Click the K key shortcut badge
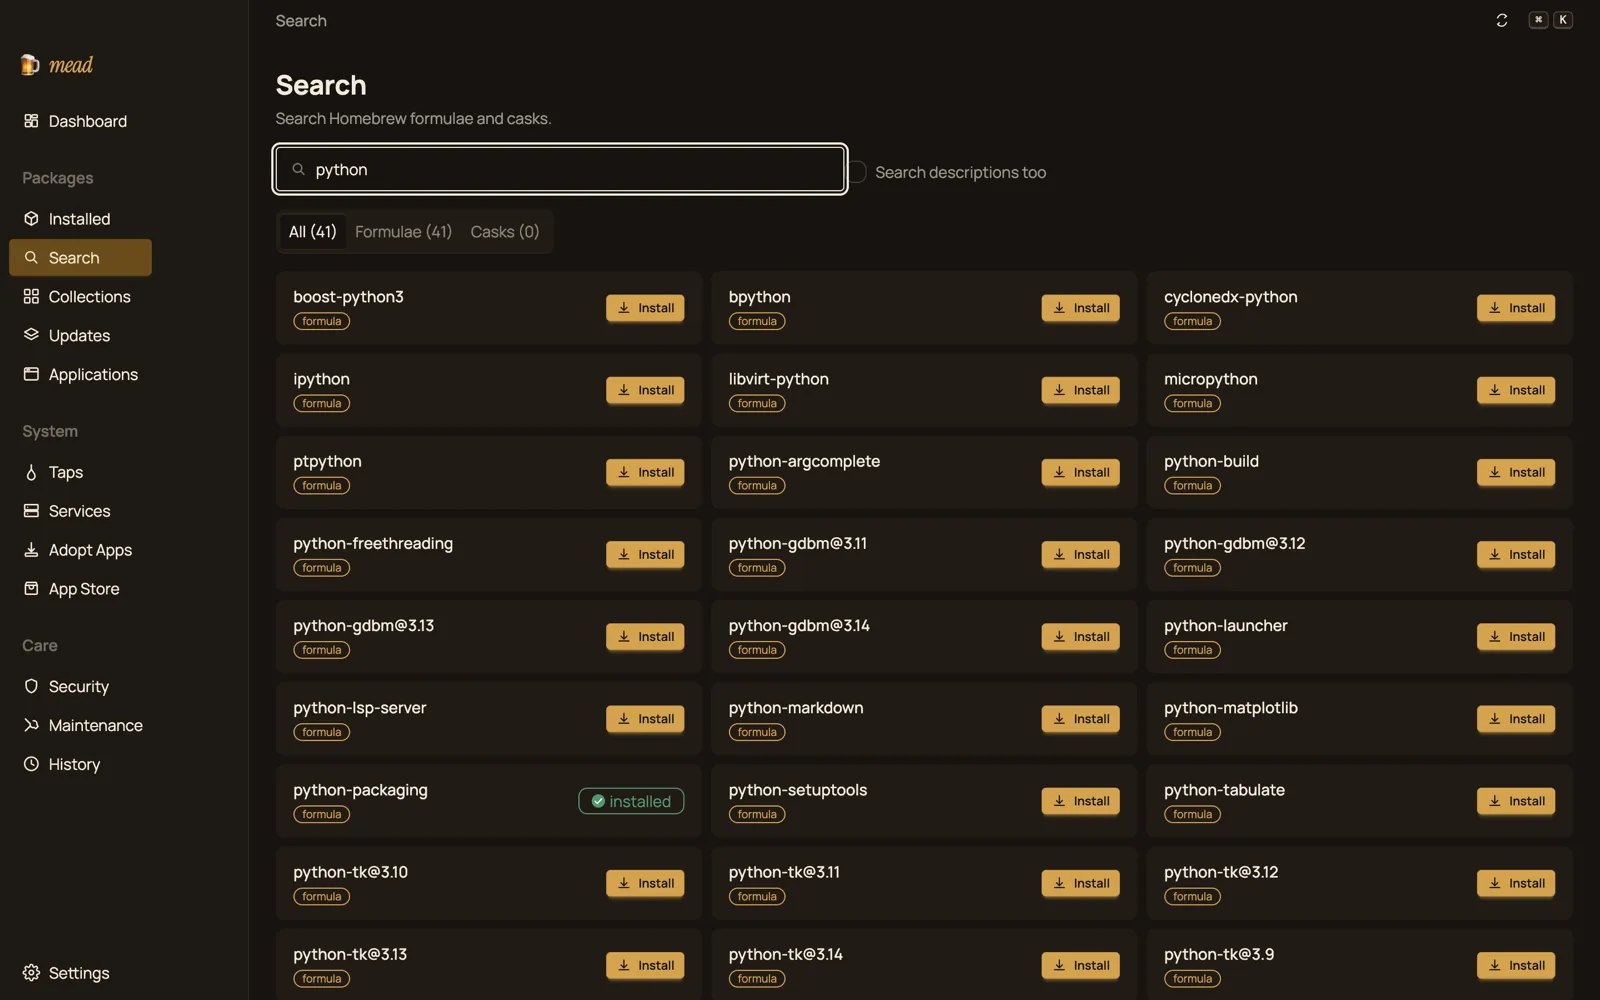Screen dimensions: 1600x1000 point(1563,20)
